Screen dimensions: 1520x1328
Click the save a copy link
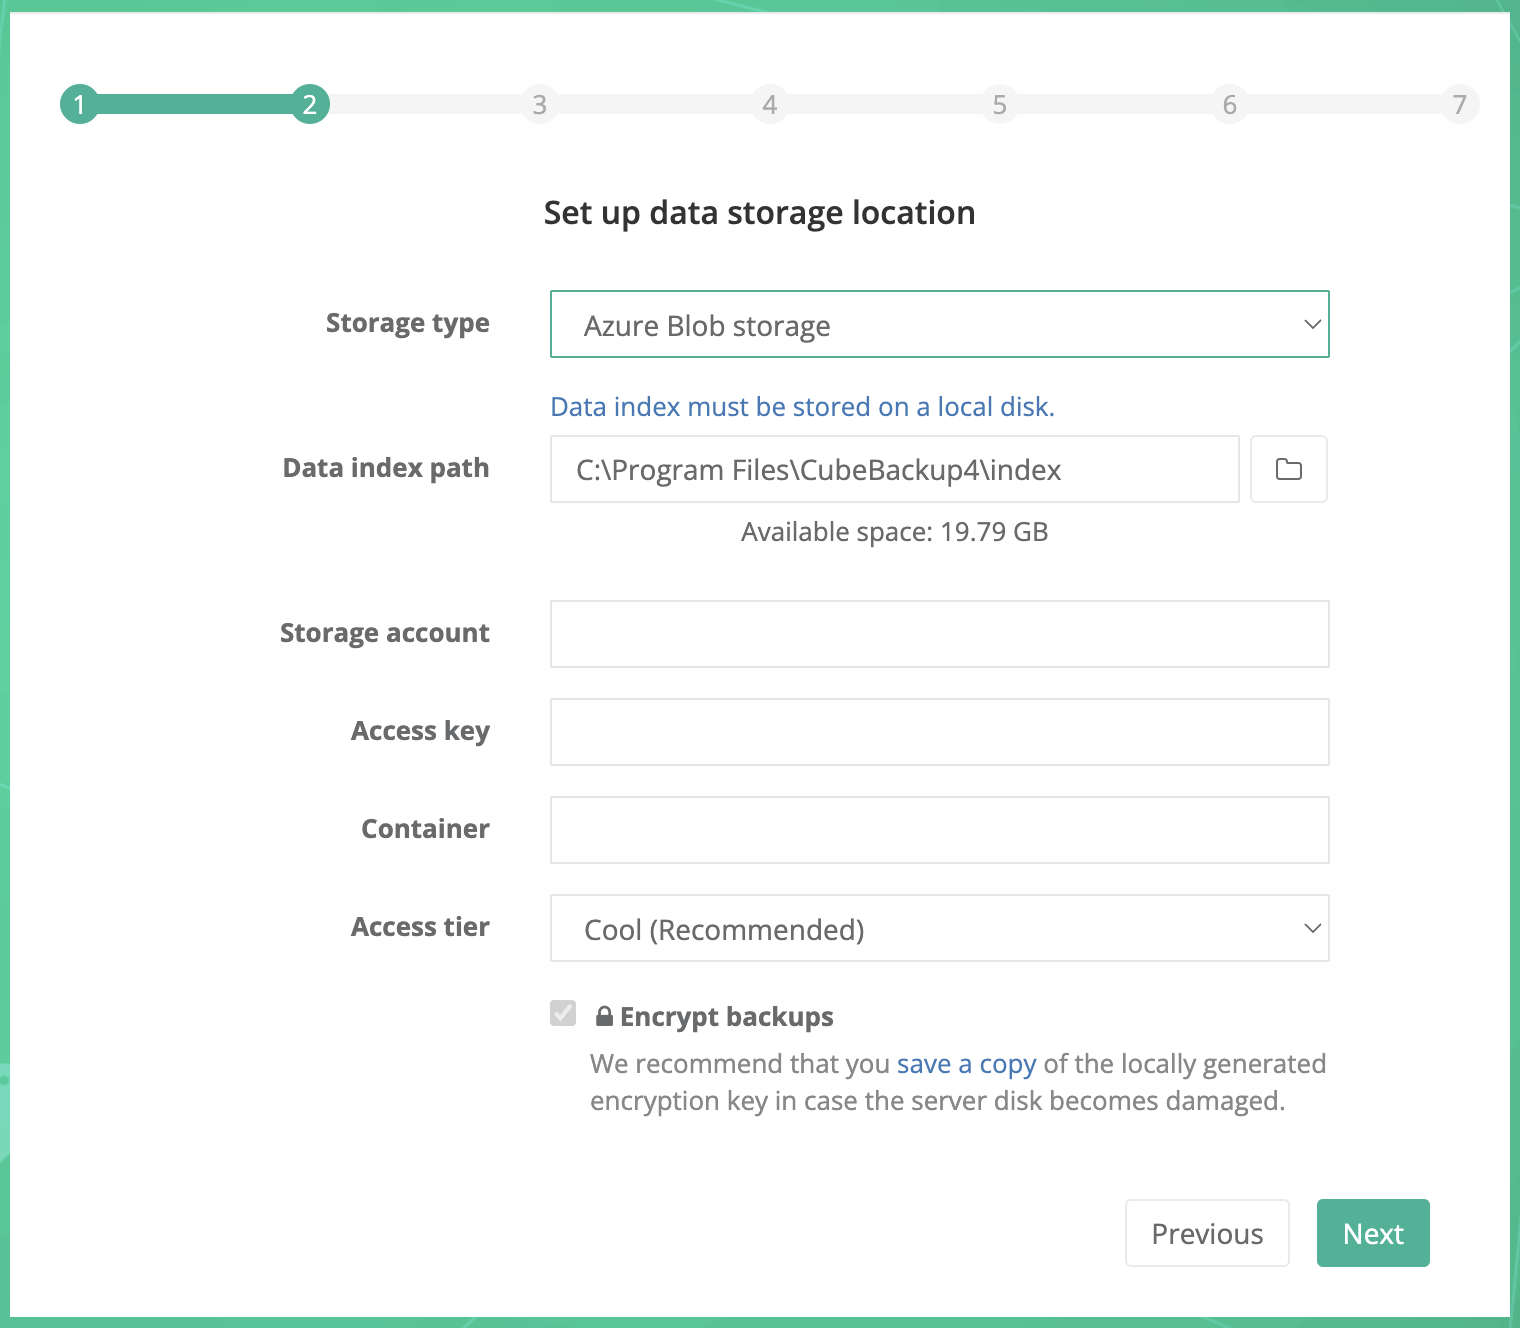pyautogui.click(x=965, y=1063)
